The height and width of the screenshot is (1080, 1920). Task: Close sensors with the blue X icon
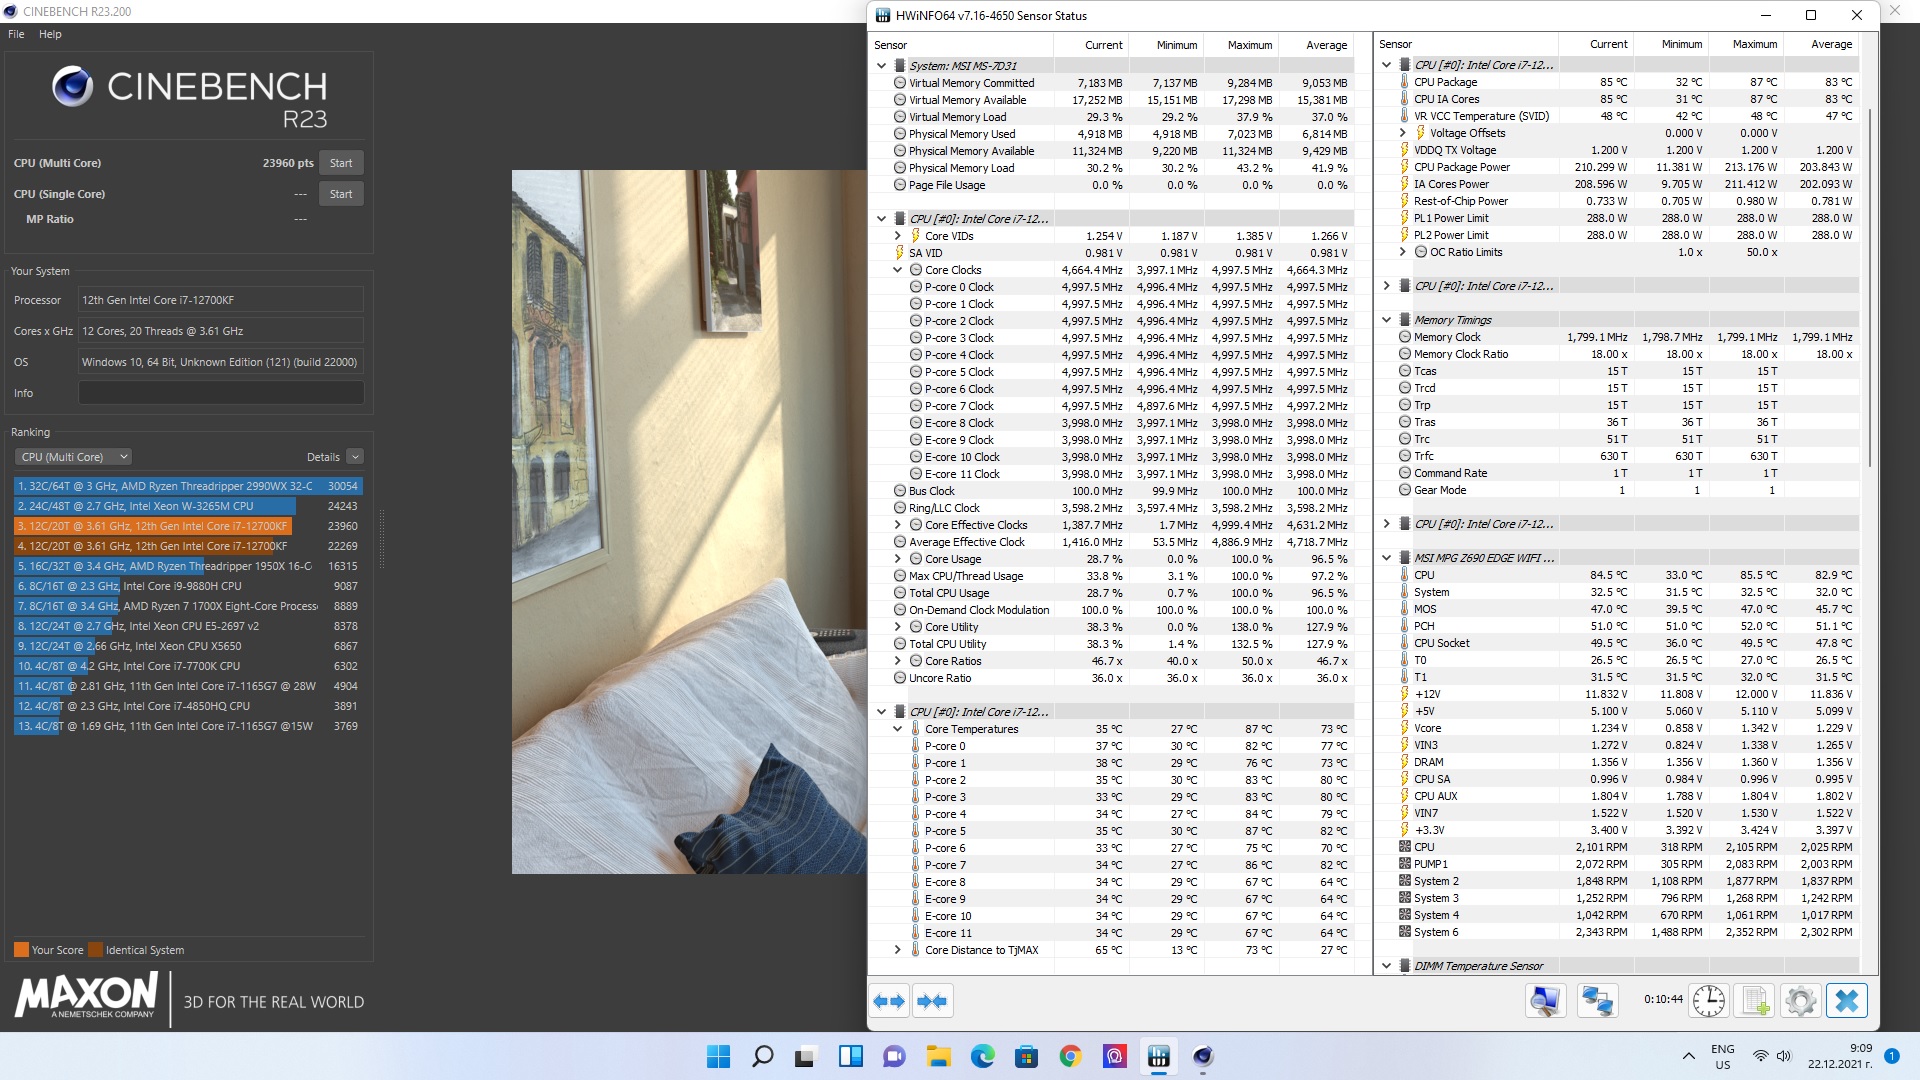point(1846,1001)
